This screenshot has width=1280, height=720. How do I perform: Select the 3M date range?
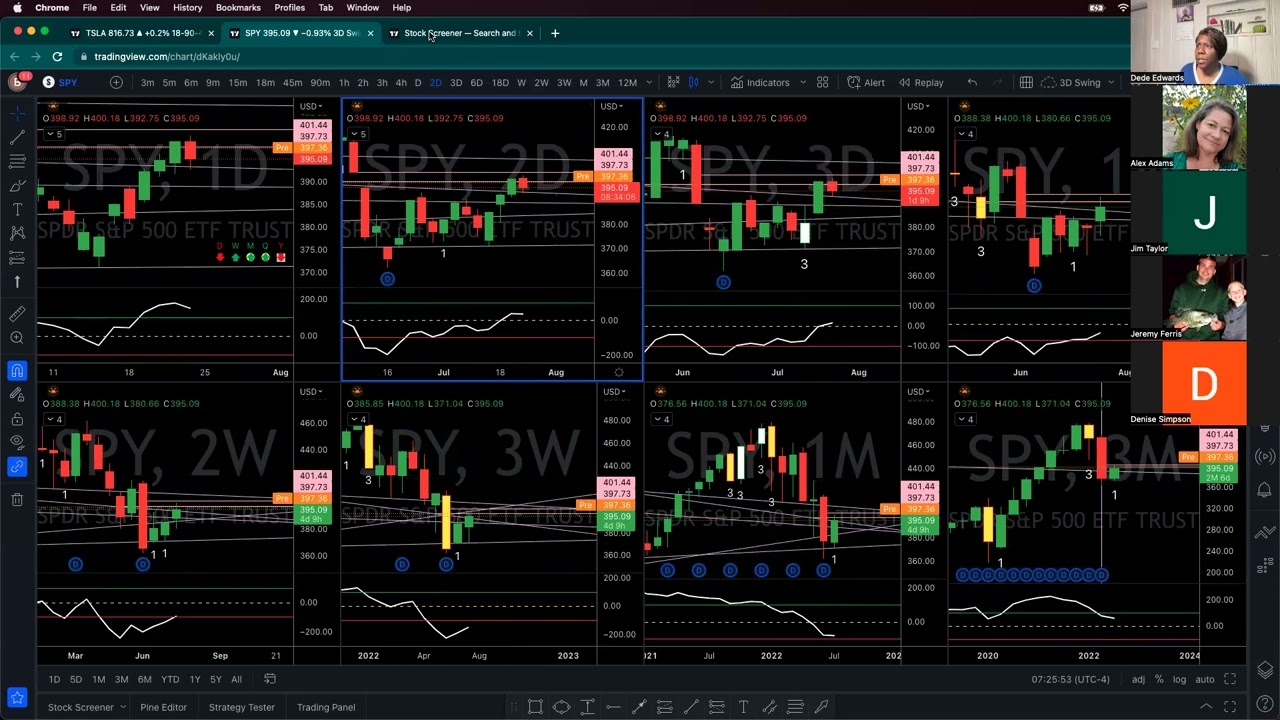coord(121,679)
